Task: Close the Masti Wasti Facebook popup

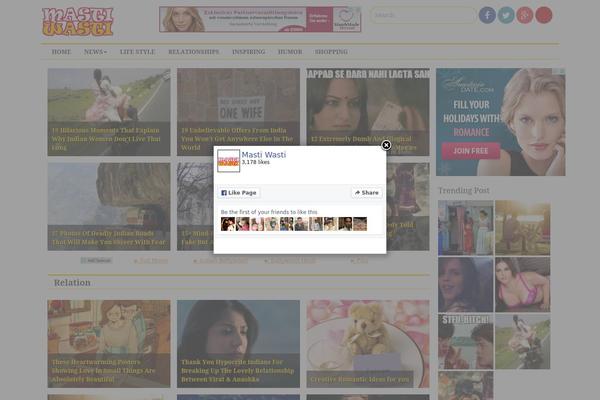Action: coord(386,145)
